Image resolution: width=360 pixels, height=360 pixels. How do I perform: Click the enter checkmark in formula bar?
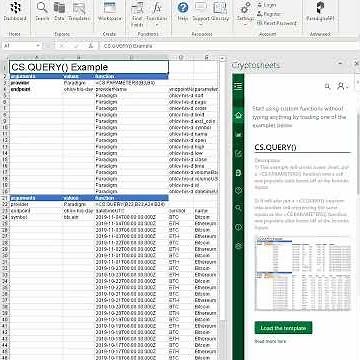77,46
